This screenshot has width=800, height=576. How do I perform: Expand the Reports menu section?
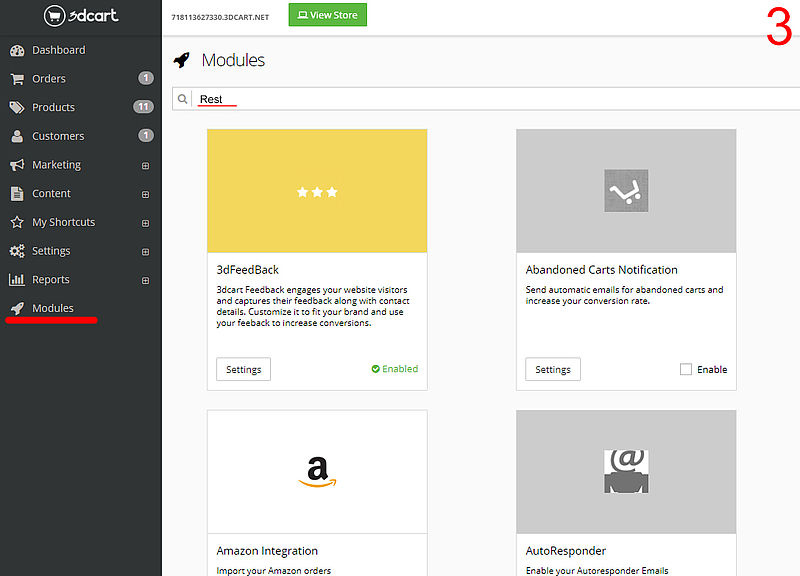(x=145, y=280)
